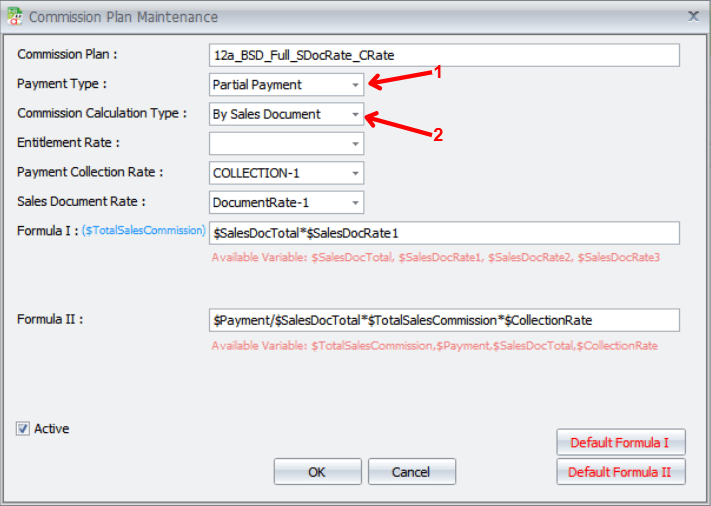
Task: Click the Default Formula I button
Action: point(621,442)
